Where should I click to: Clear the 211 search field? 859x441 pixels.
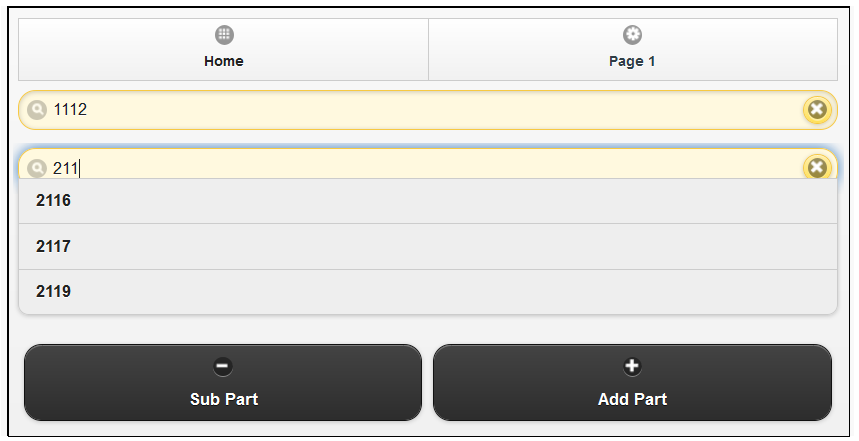(x=817, y=167)
